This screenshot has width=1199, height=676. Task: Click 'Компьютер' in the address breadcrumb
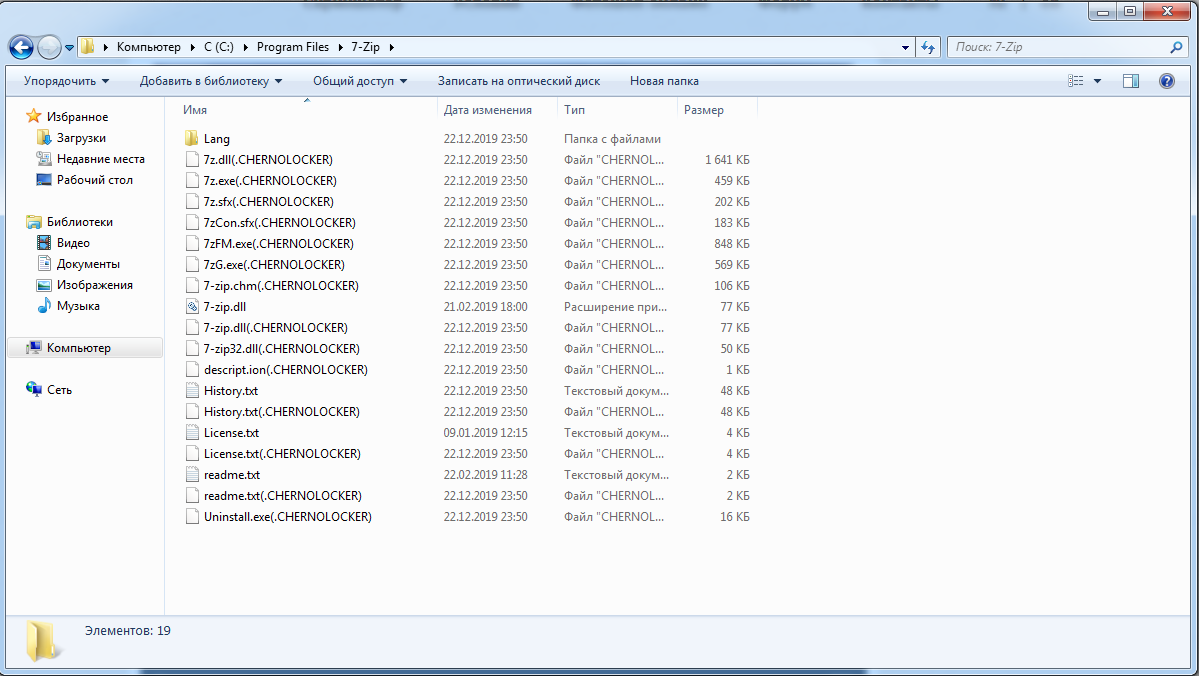tap(148, 47)
